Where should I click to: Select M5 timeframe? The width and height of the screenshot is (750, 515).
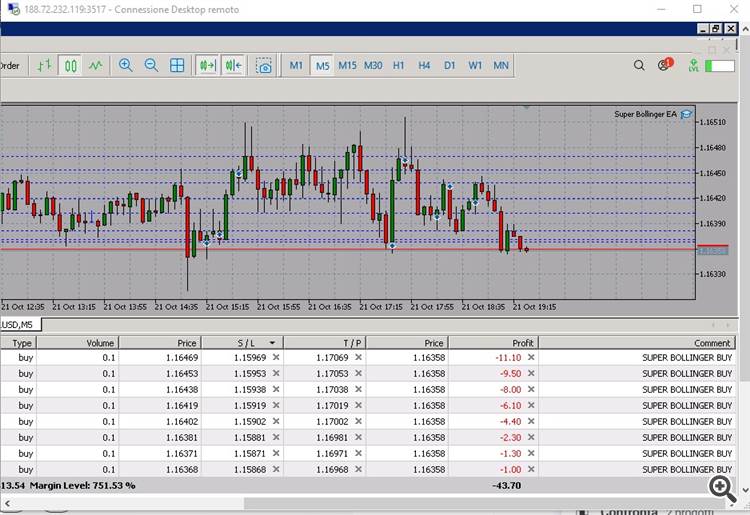tap(322, 66)
